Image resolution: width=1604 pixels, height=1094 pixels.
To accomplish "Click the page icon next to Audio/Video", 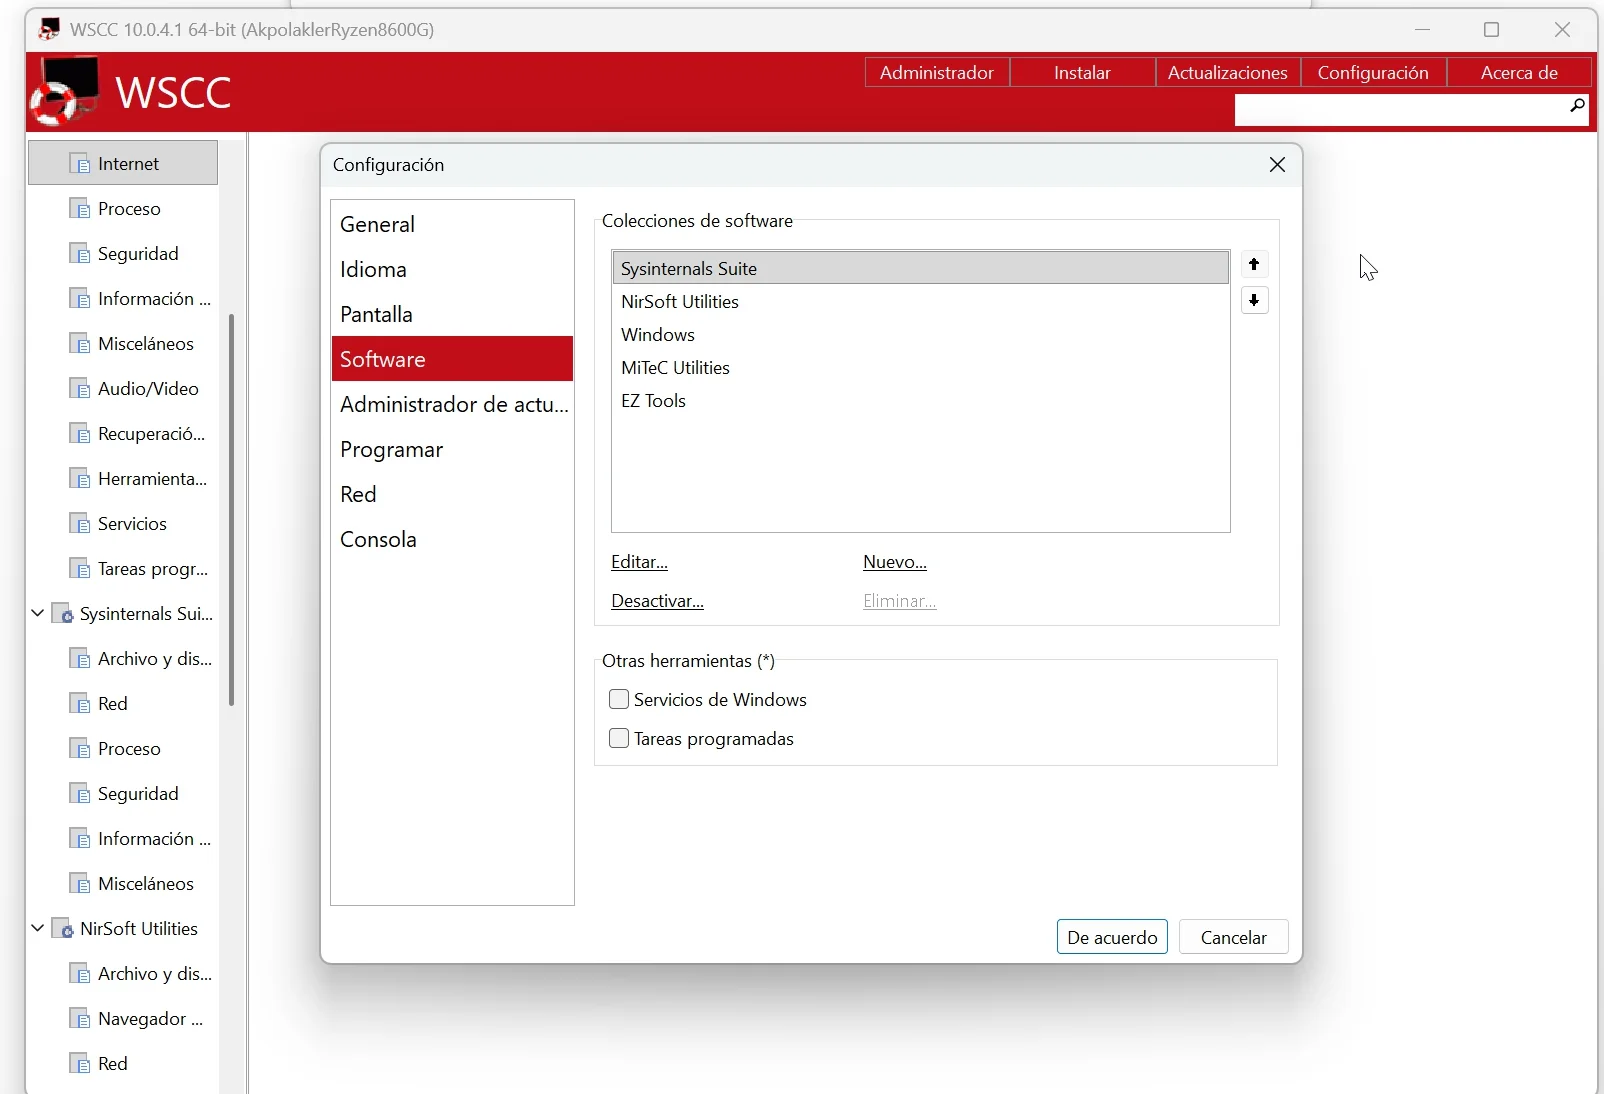I will (x=80, y=389).
